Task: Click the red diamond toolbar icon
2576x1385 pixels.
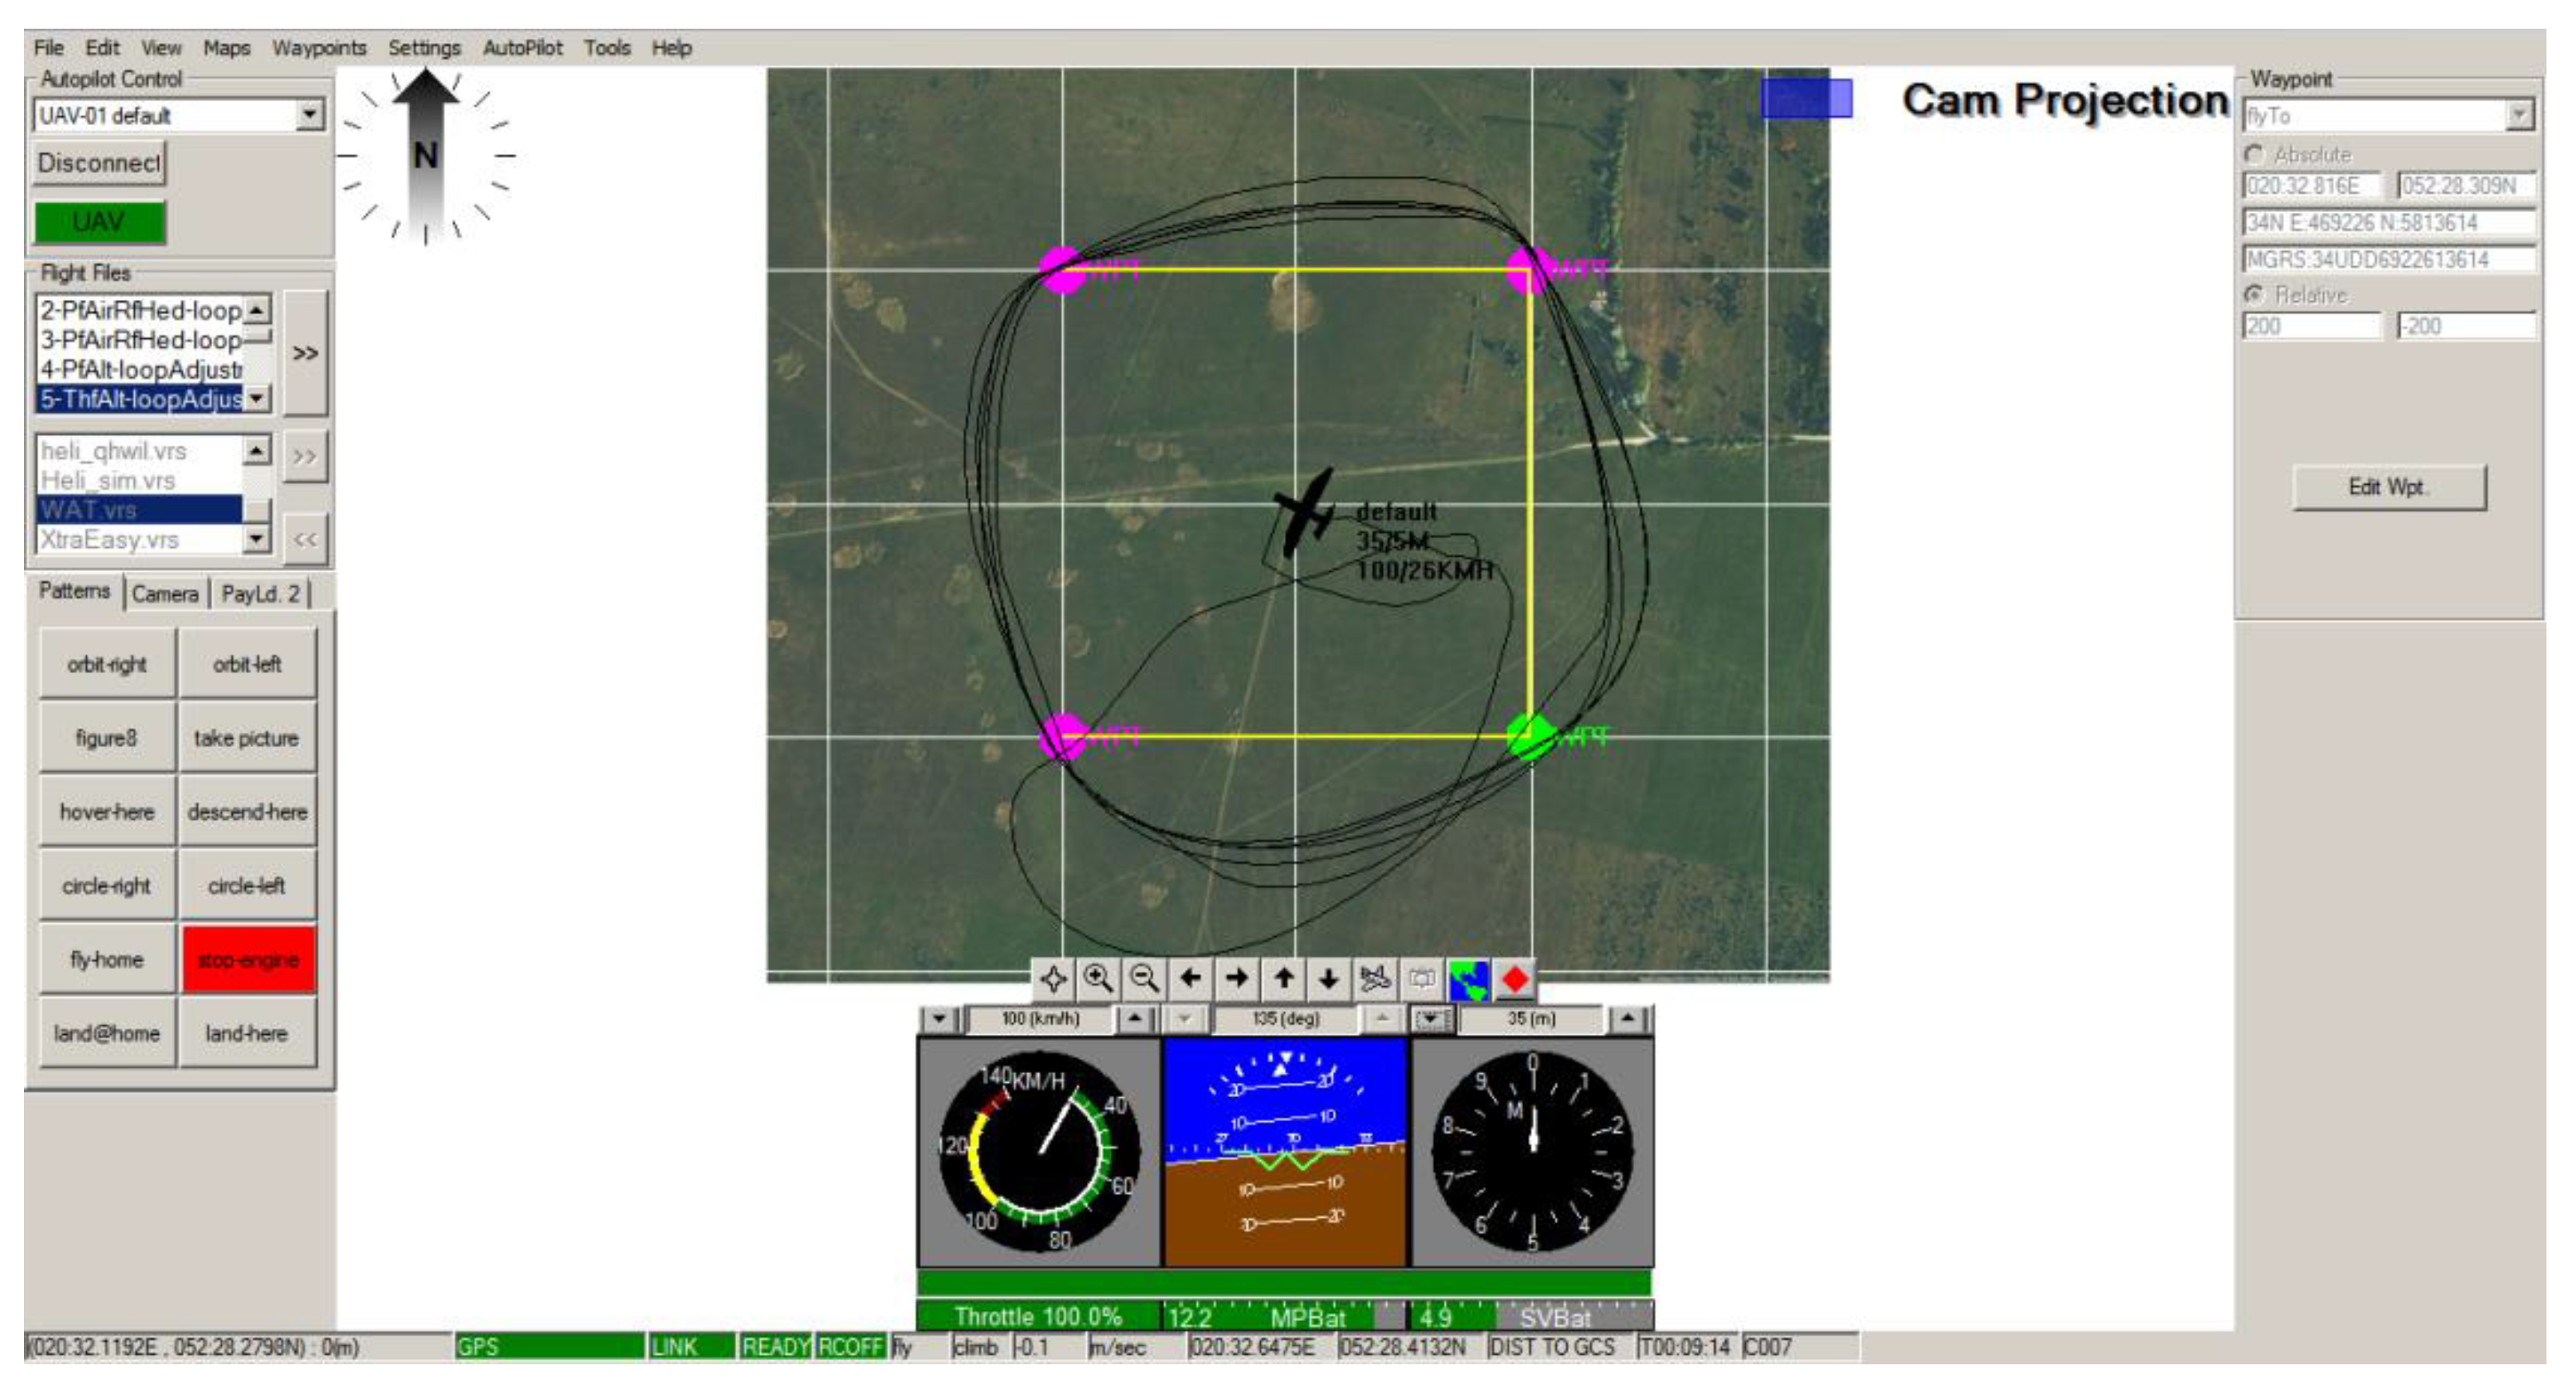Action: (1514, 978)
